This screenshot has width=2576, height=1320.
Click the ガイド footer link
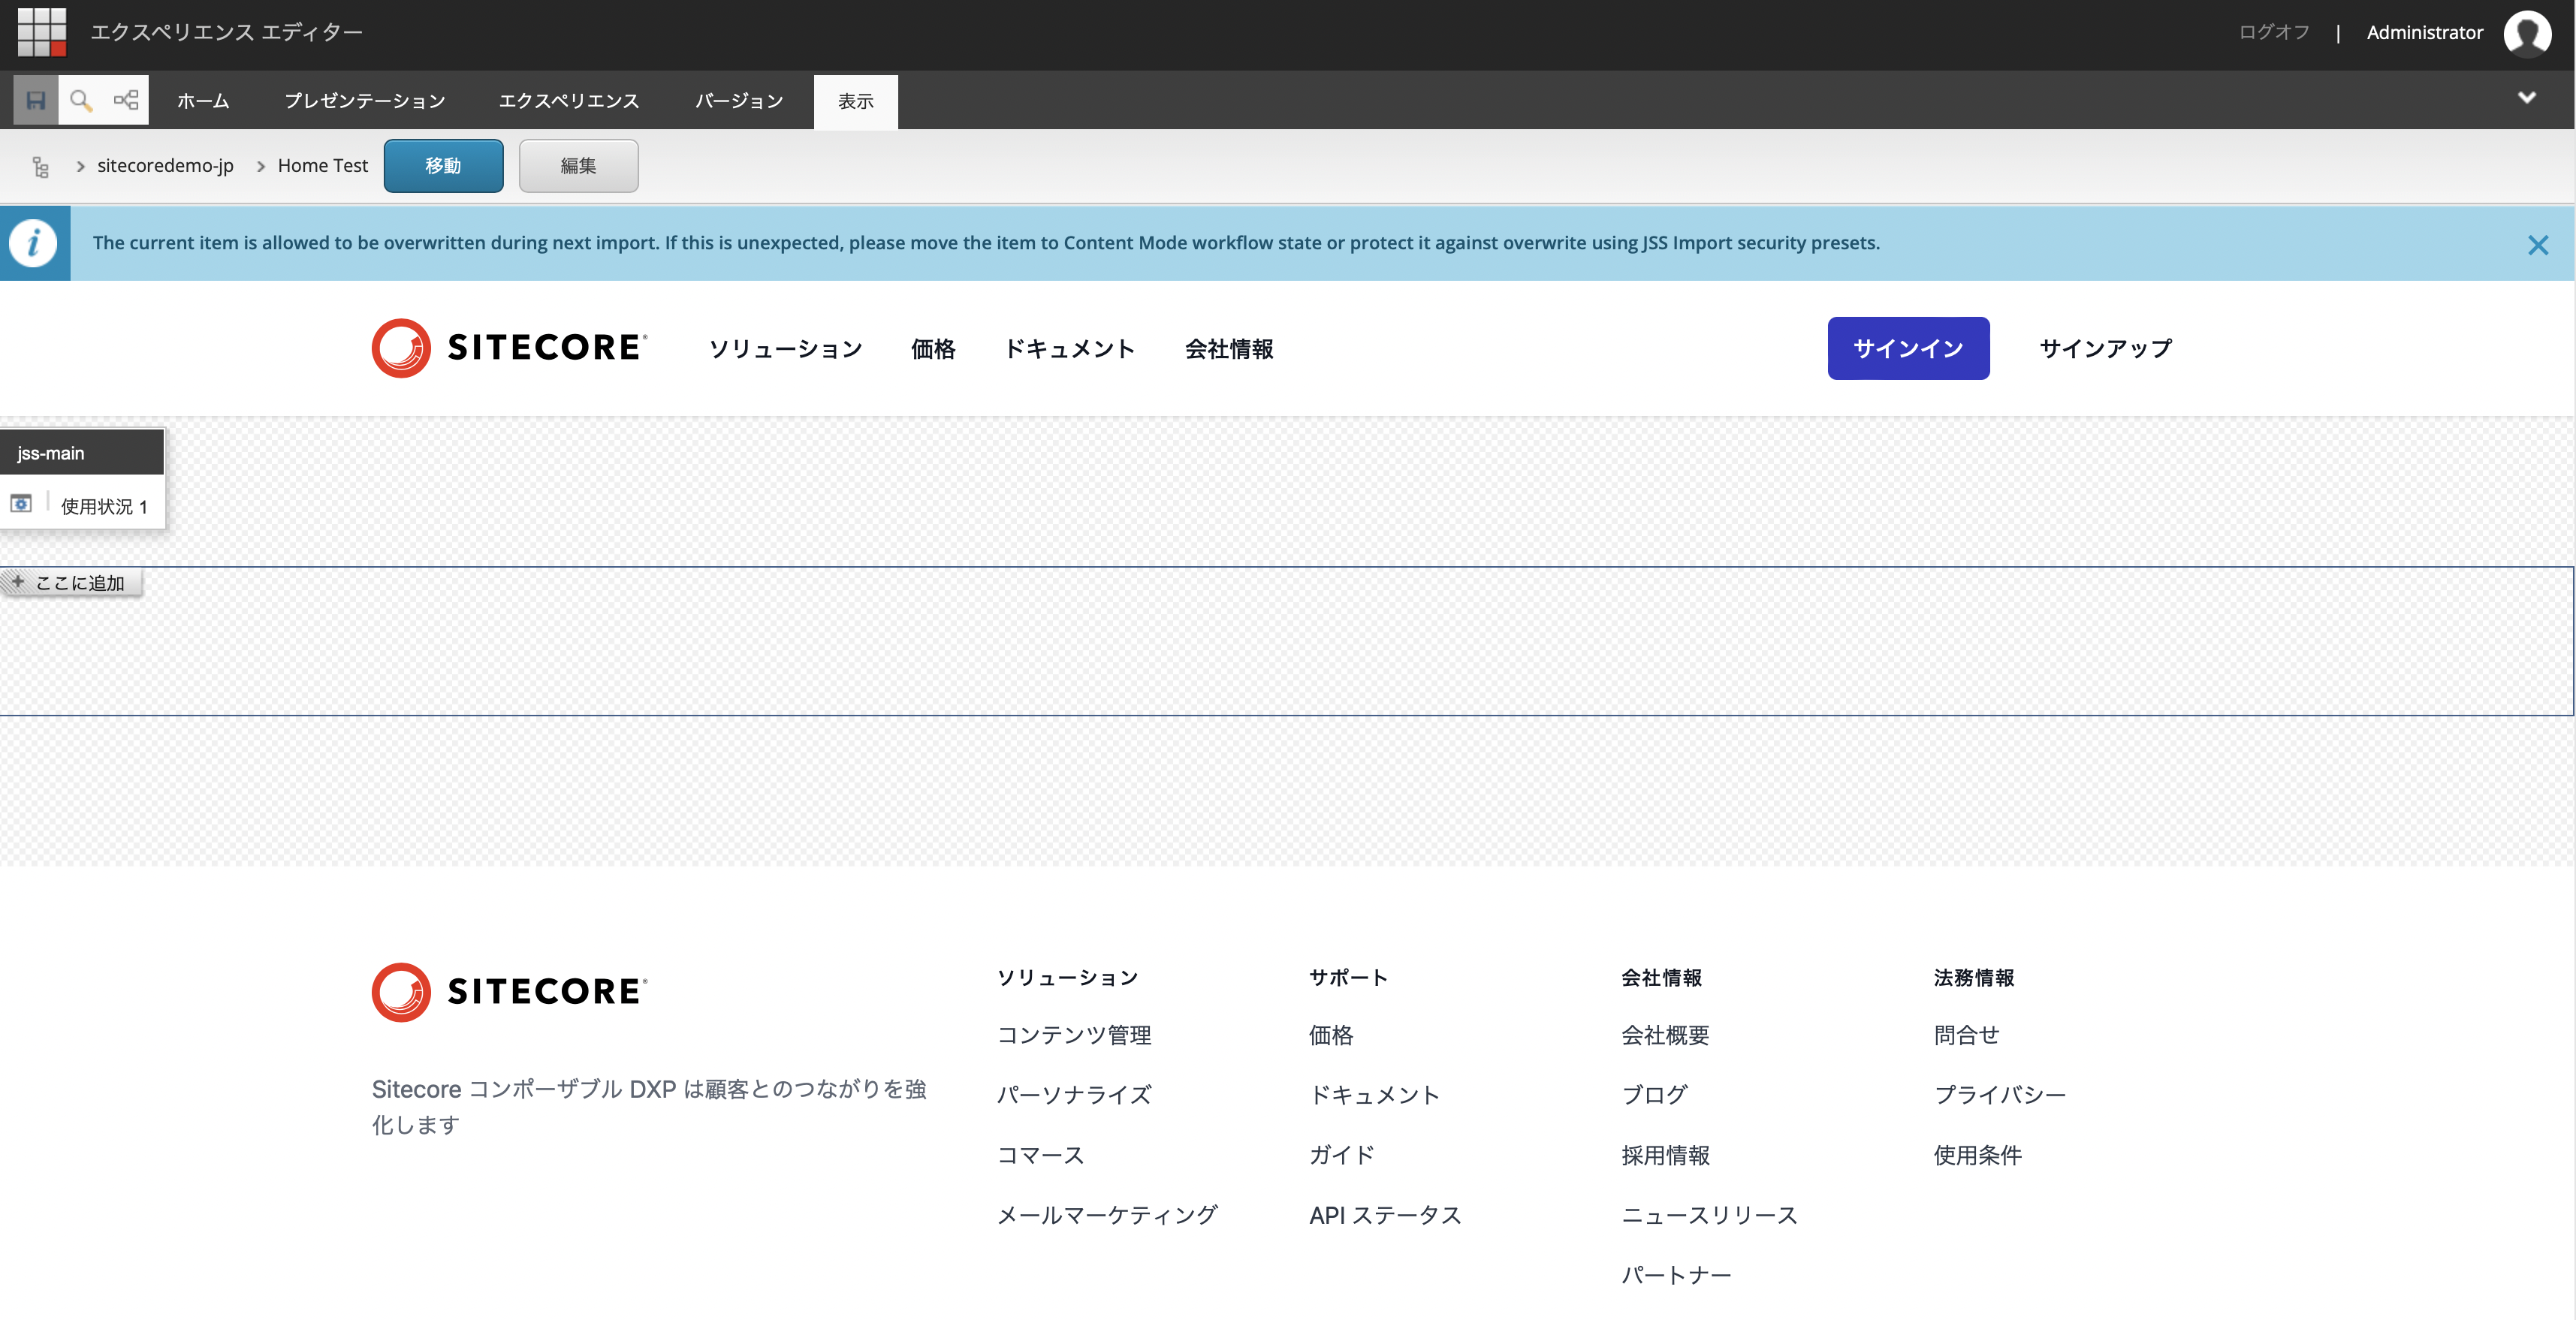pyautogui.click(x=1342, y=1155)
